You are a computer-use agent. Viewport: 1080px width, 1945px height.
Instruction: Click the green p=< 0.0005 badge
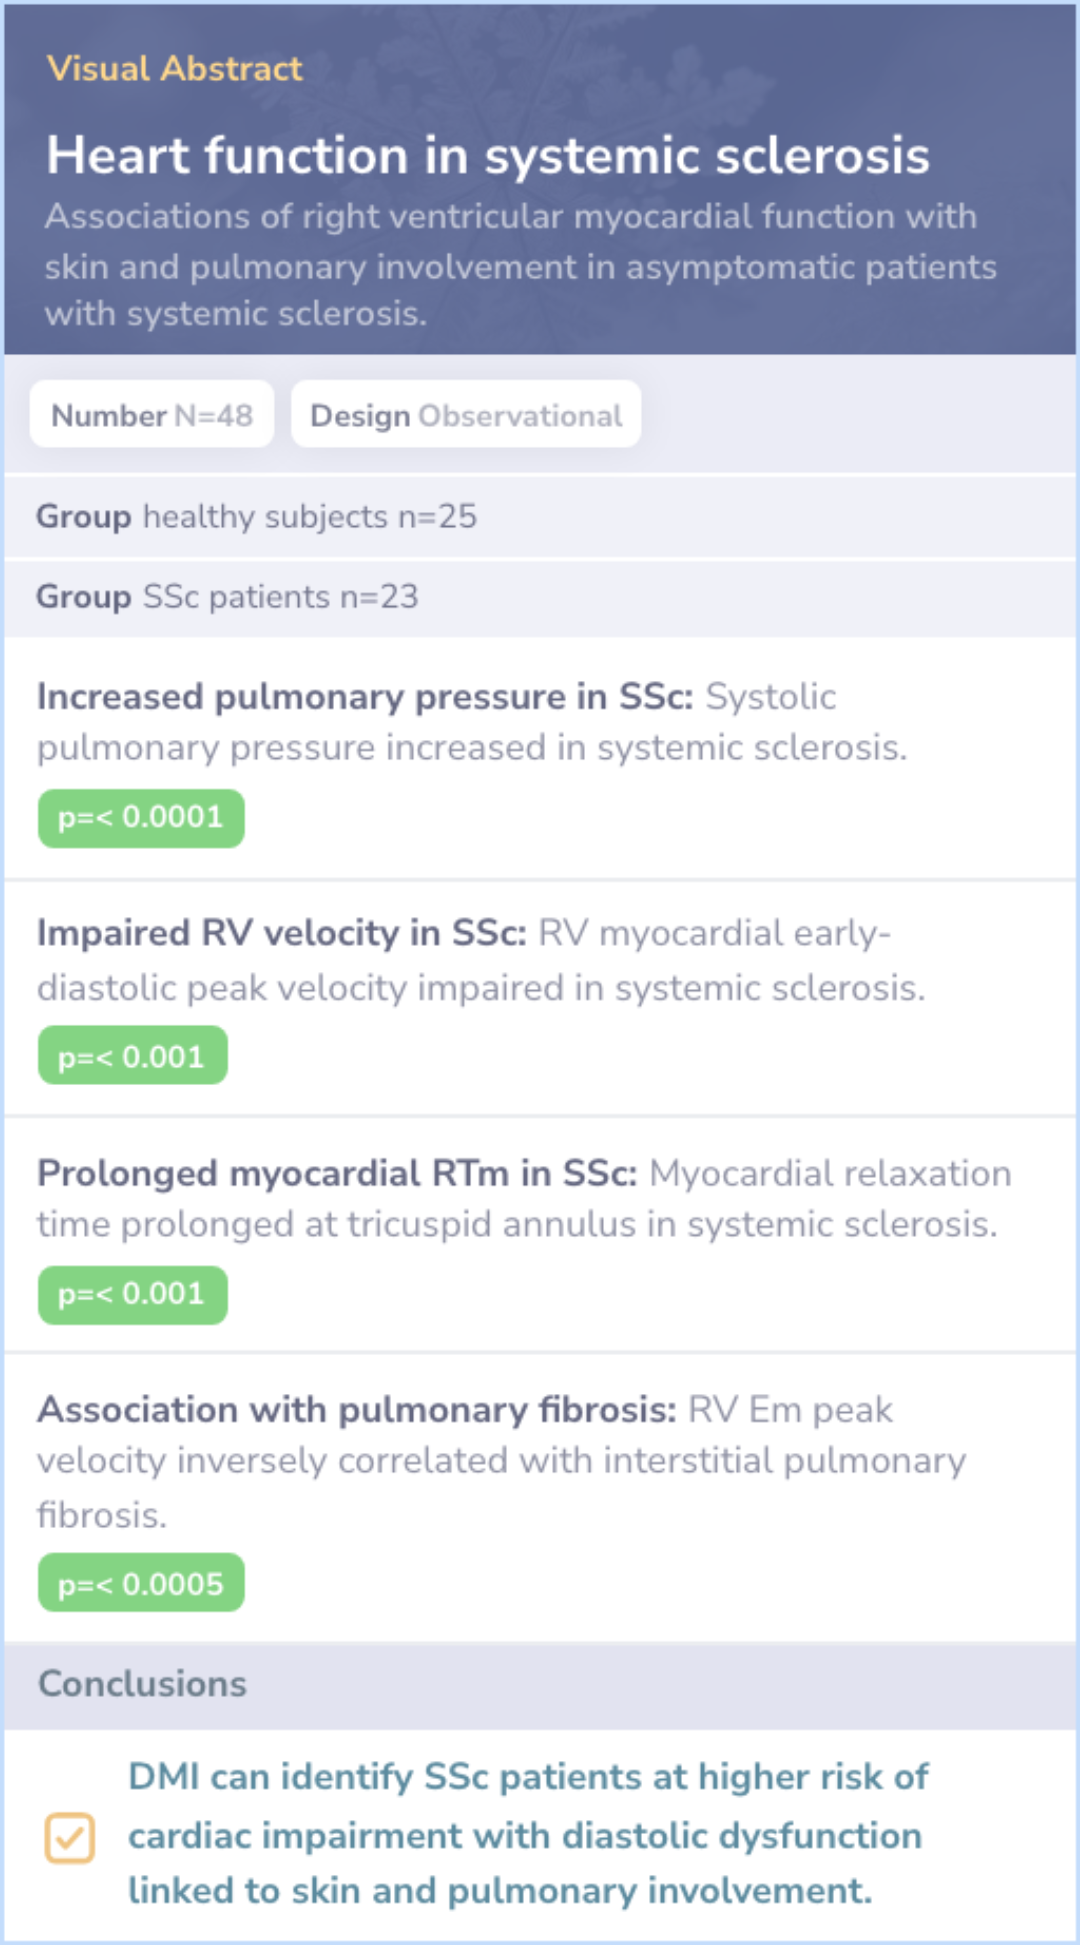click(141, 1583)
